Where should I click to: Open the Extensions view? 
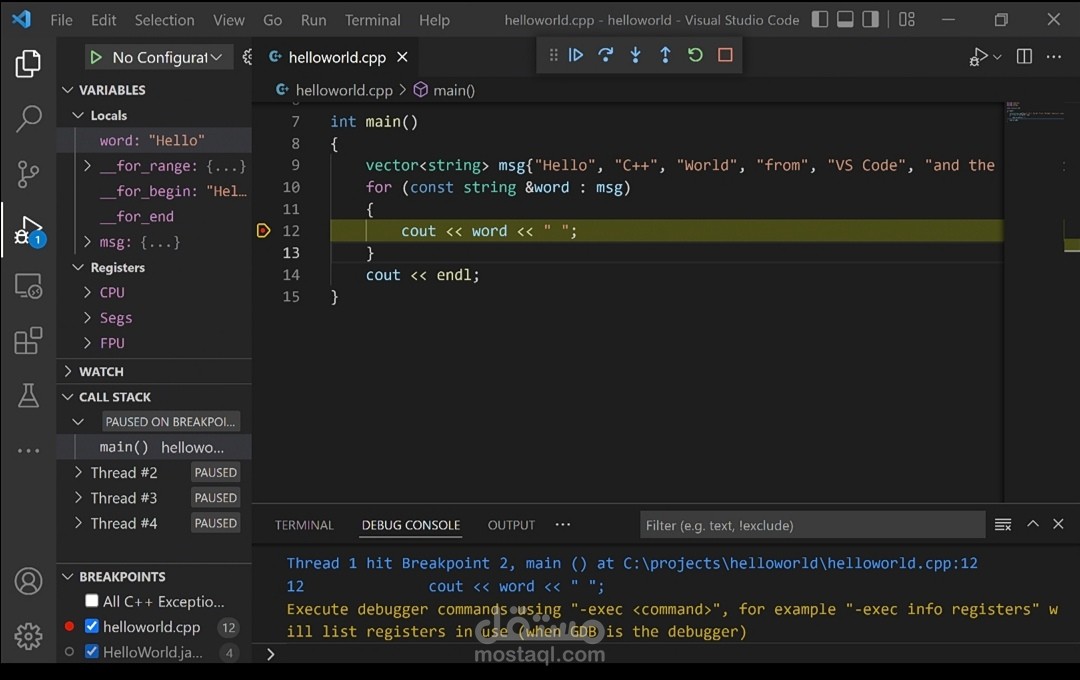(28, 340)
